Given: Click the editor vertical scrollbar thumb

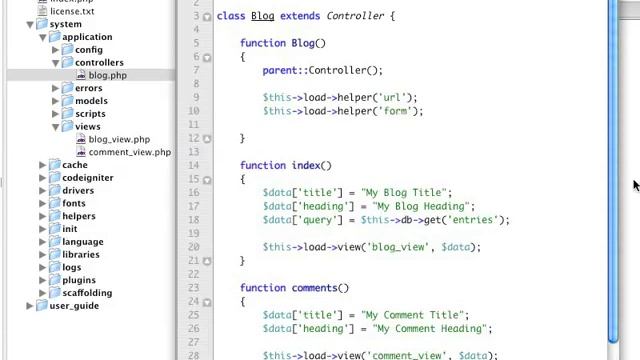Looking at the screenshot, I should [613, 171].
